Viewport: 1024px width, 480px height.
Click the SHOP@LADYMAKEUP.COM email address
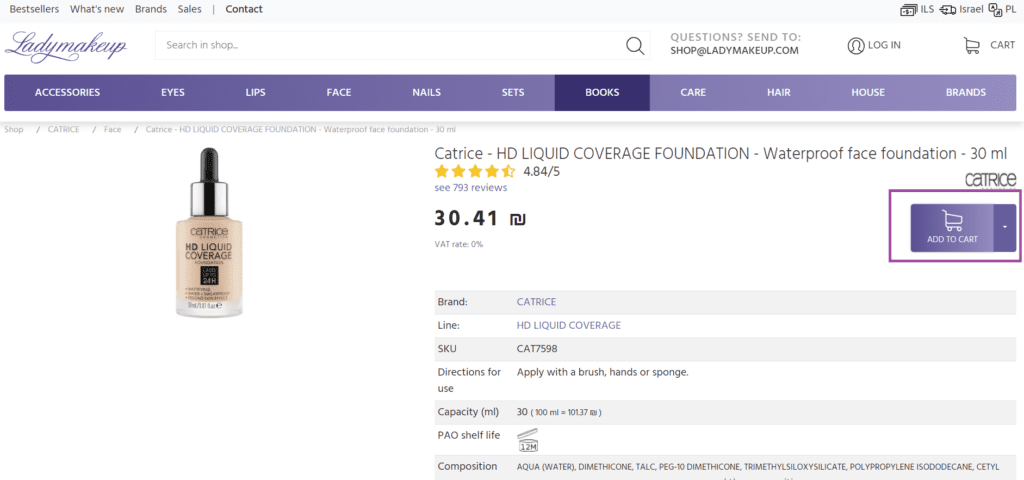pos(734,50)
